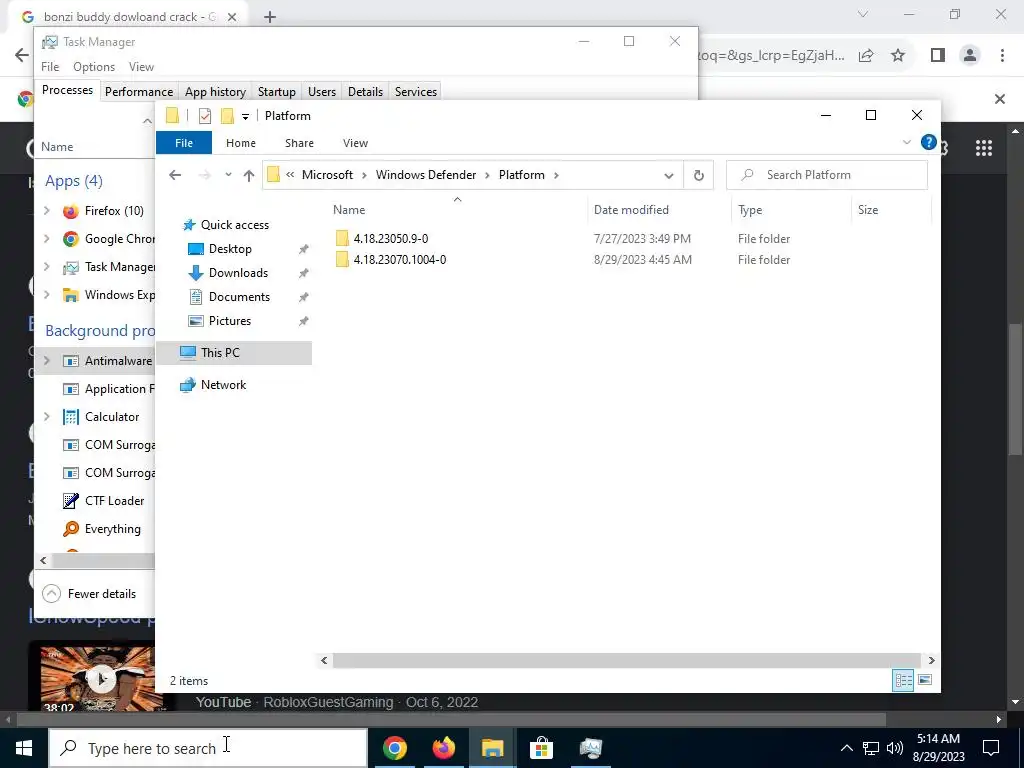Switch to Startup tab in Task Manager

[276, 91]
